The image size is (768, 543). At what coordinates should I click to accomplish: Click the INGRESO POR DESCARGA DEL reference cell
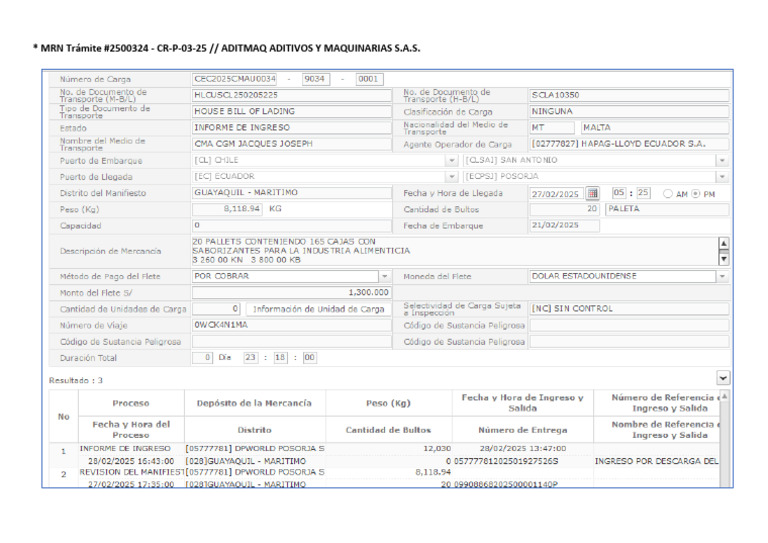tap(656, 461)
